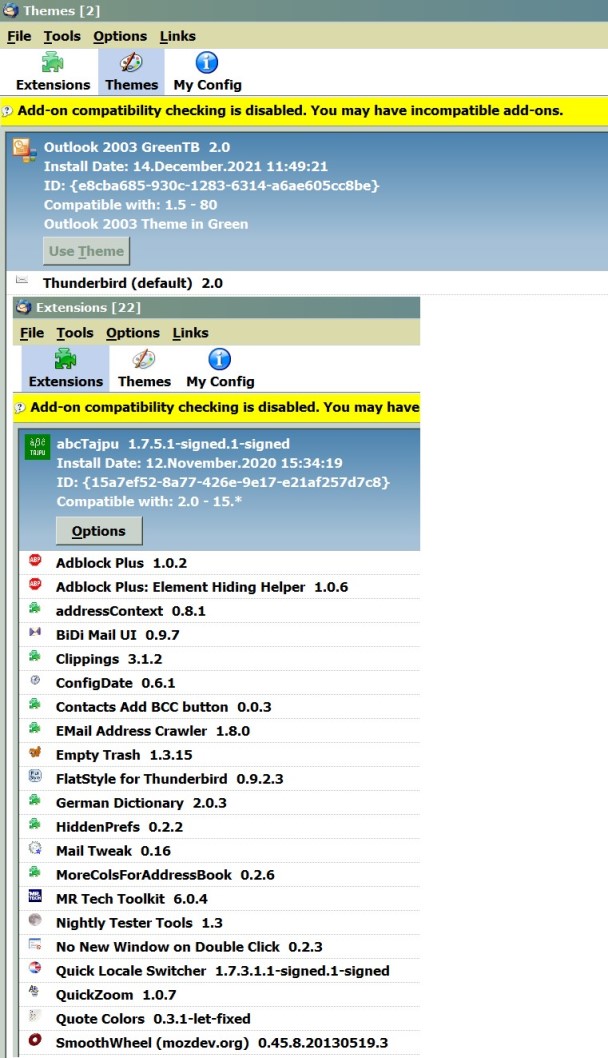Viewport: 608px width, 1058px height.
Task: Click compatibility warning bar in Themes window
Action: [x=304, y=111]
